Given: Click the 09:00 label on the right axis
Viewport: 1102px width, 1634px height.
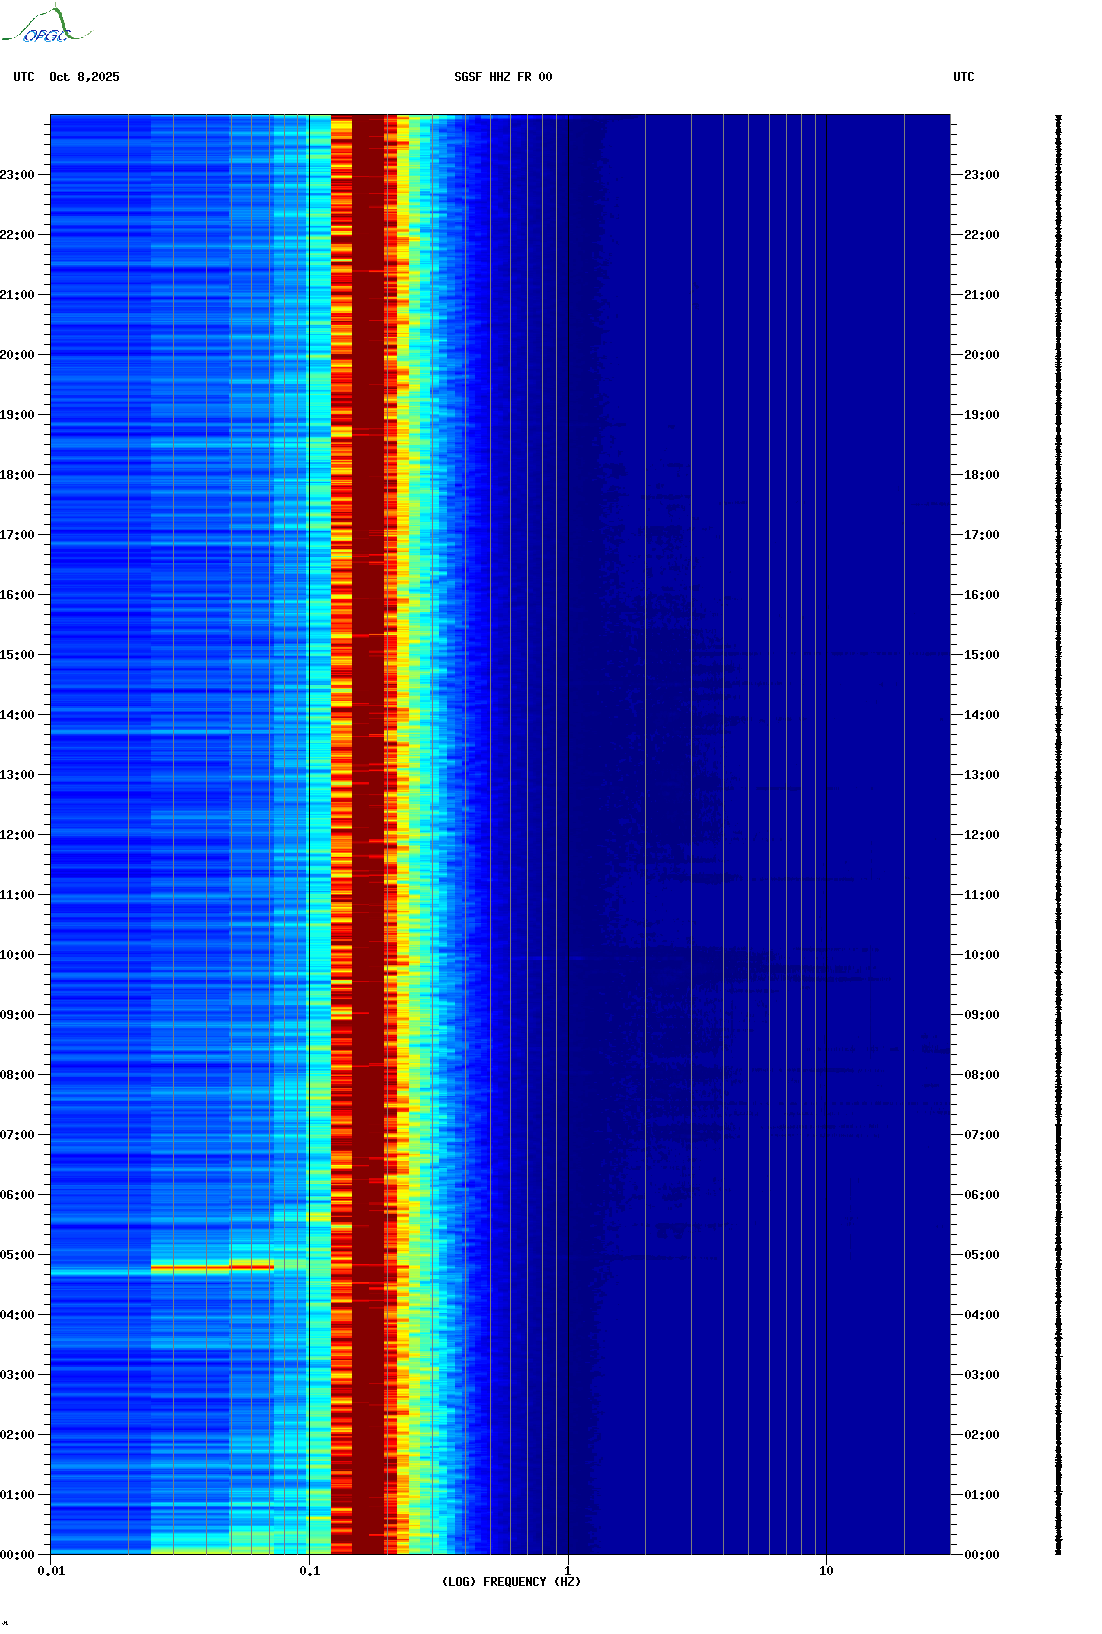Looking at the screenshot, I should point(981,1015).
